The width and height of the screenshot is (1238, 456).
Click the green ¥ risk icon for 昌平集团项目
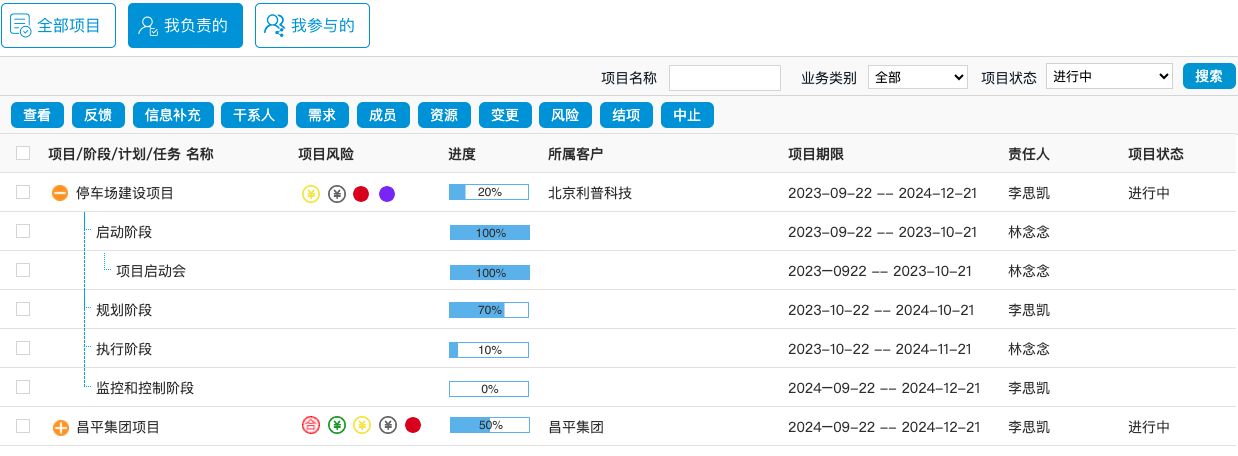337,426
